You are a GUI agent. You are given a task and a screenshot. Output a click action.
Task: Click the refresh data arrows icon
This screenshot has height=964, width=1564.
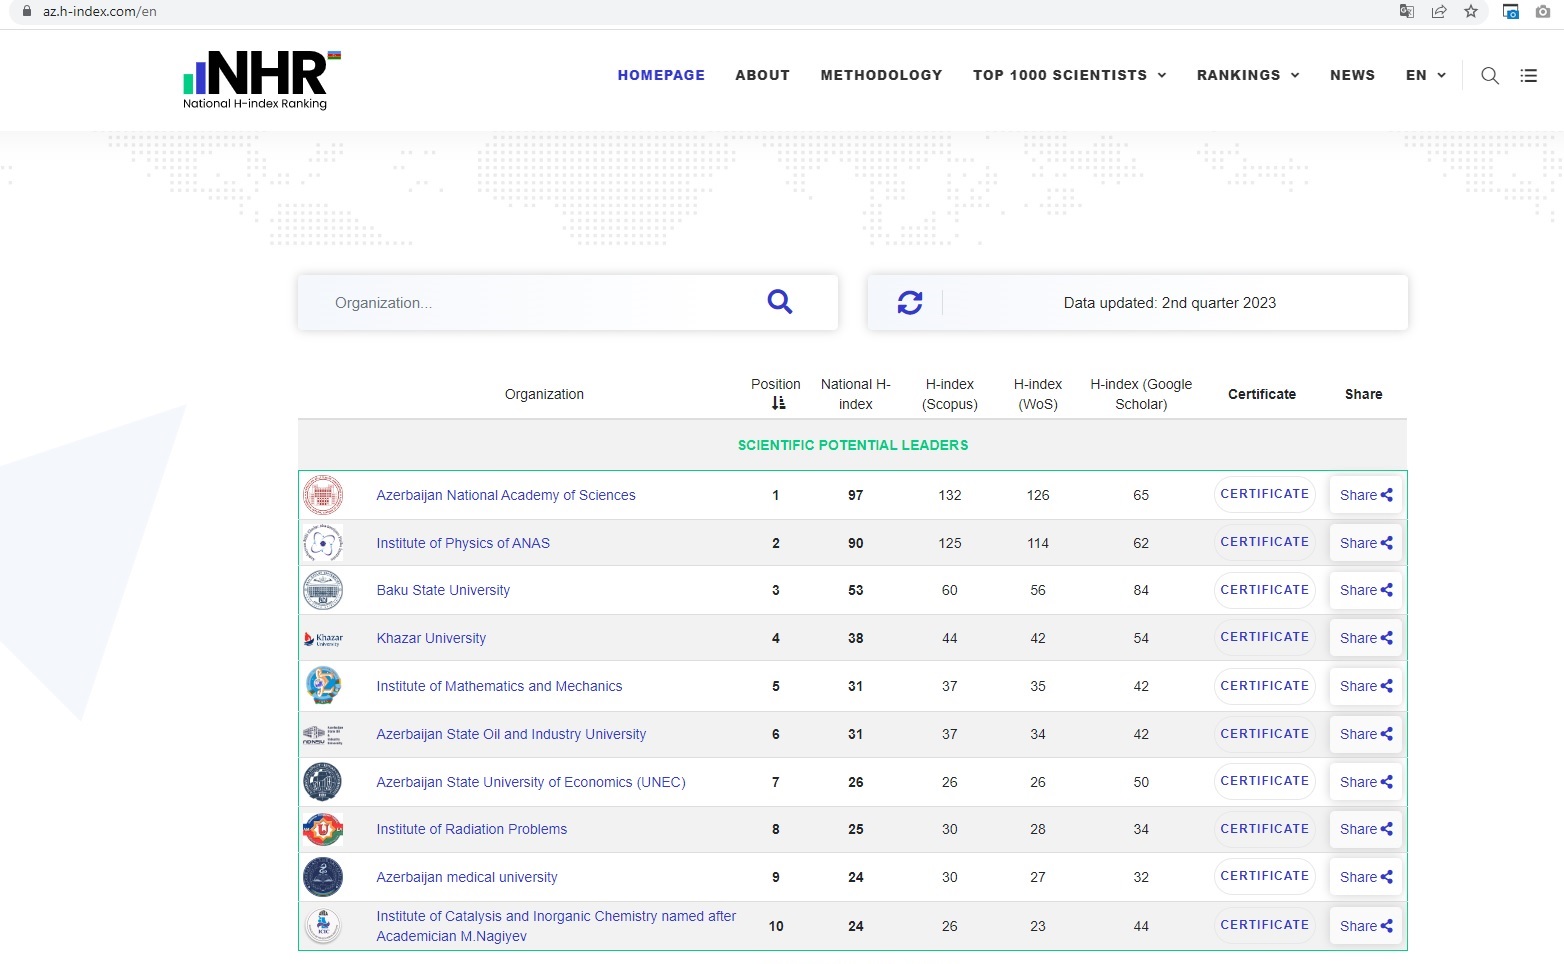pos(910,302)
